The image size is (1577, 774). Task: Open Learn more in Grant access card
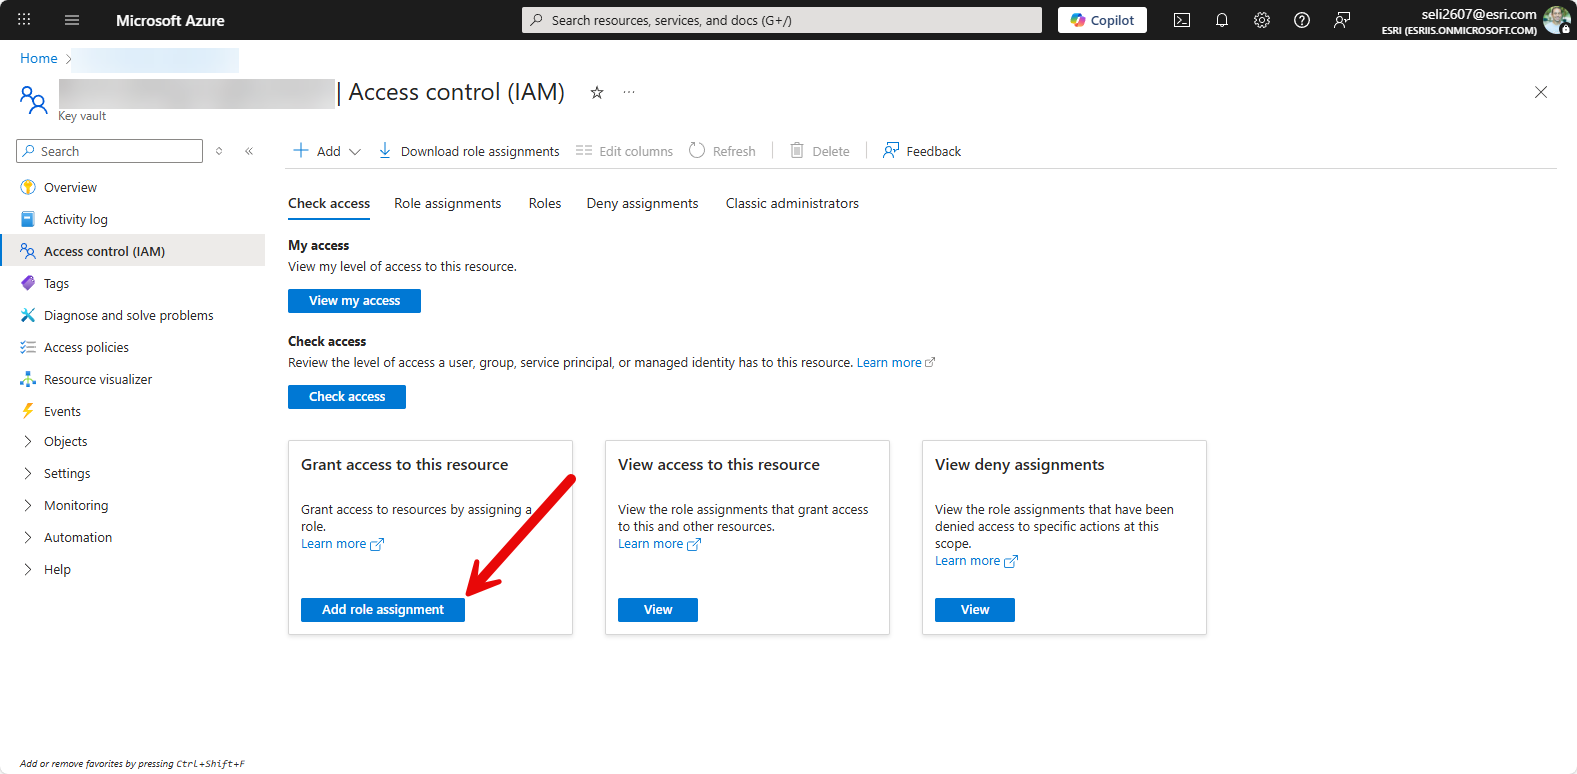[x=342, y=544]
